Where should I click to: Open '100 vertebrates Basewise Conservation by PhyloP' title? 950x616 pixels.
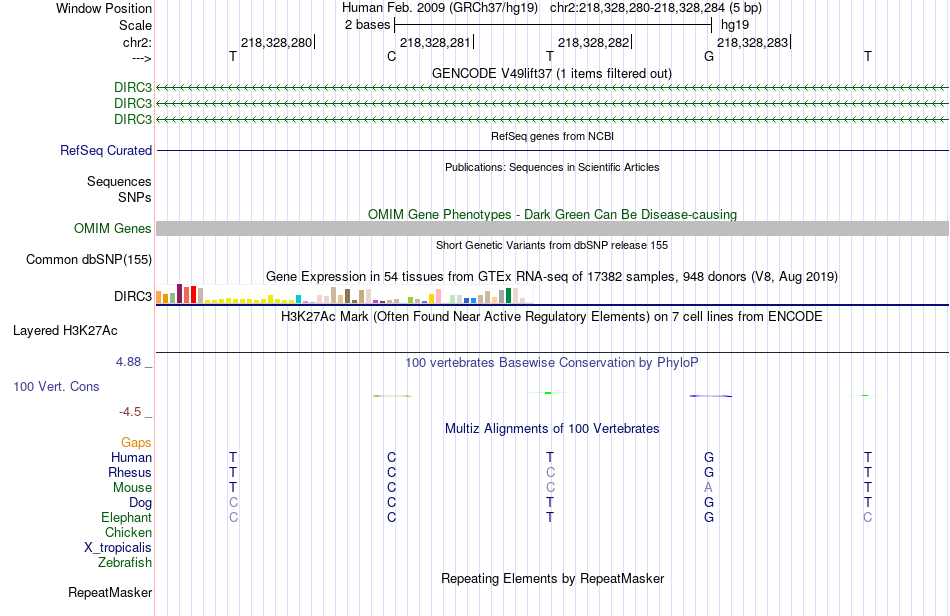pyautogui.click(x=552, y=363)
